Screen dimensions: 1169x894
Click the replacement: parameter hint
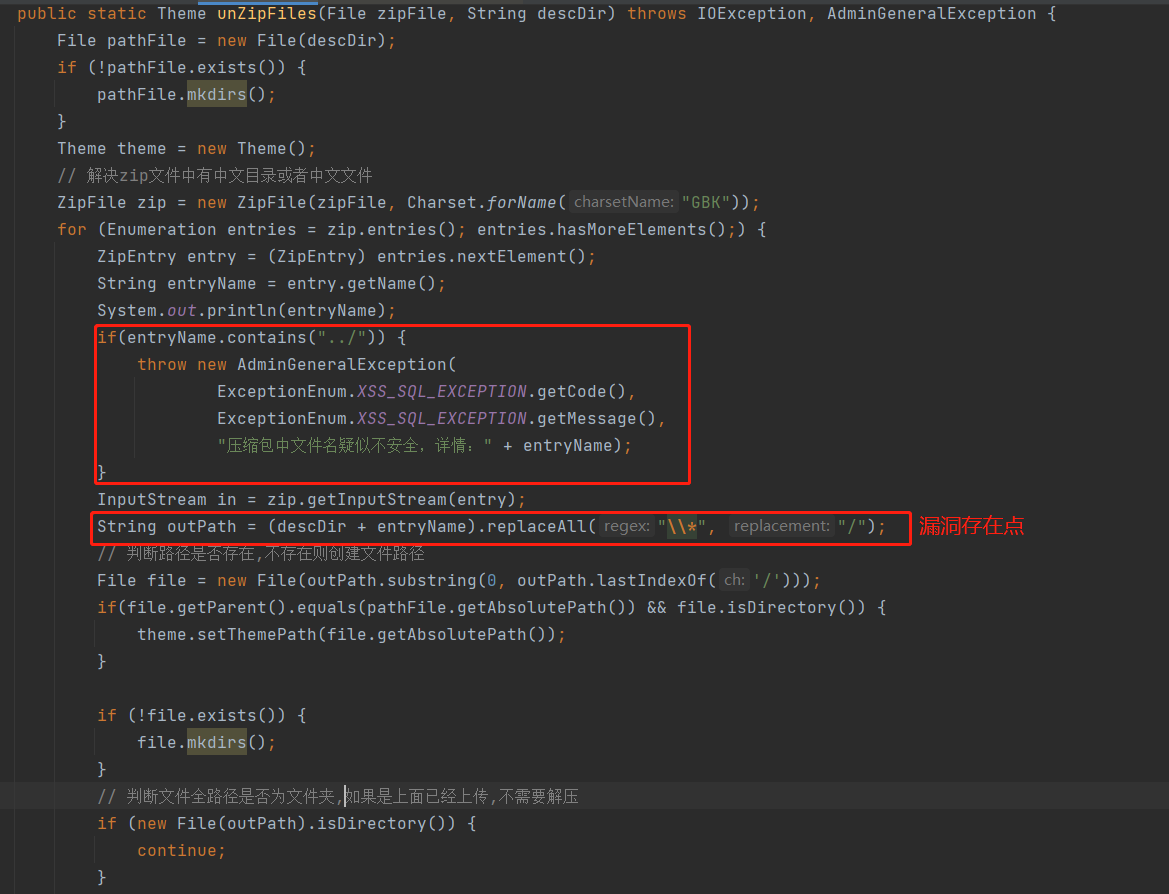[781, 526]
